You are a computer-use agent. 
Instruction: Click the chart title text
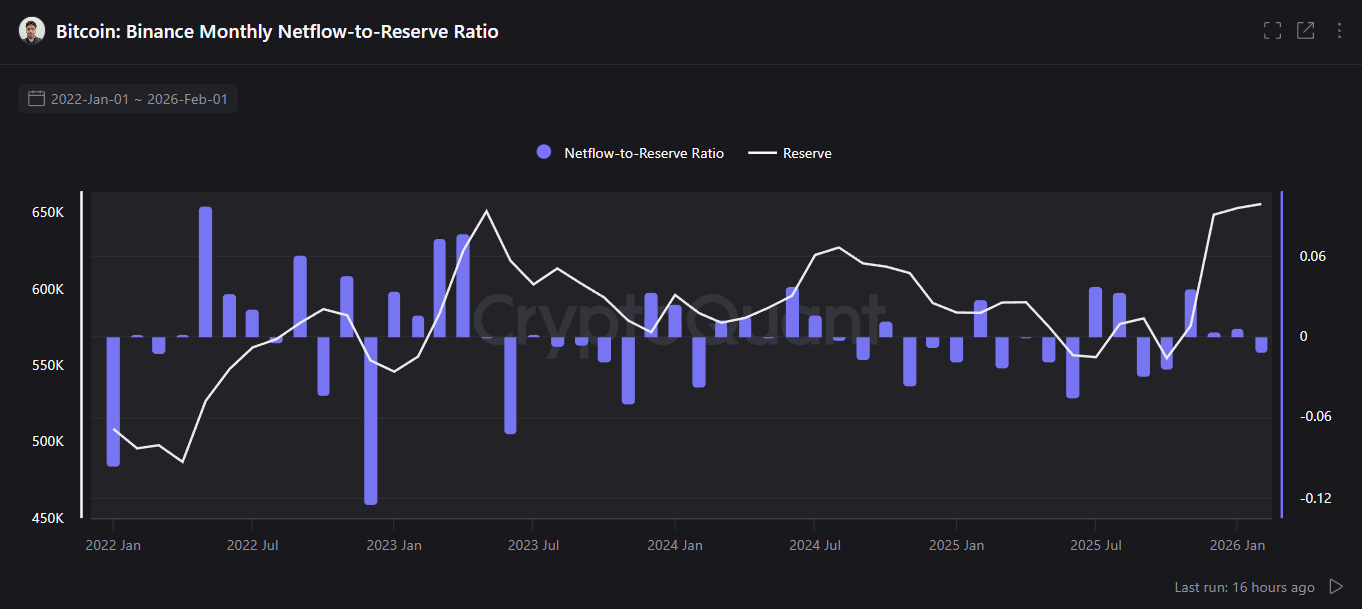[x=277, y=31]
